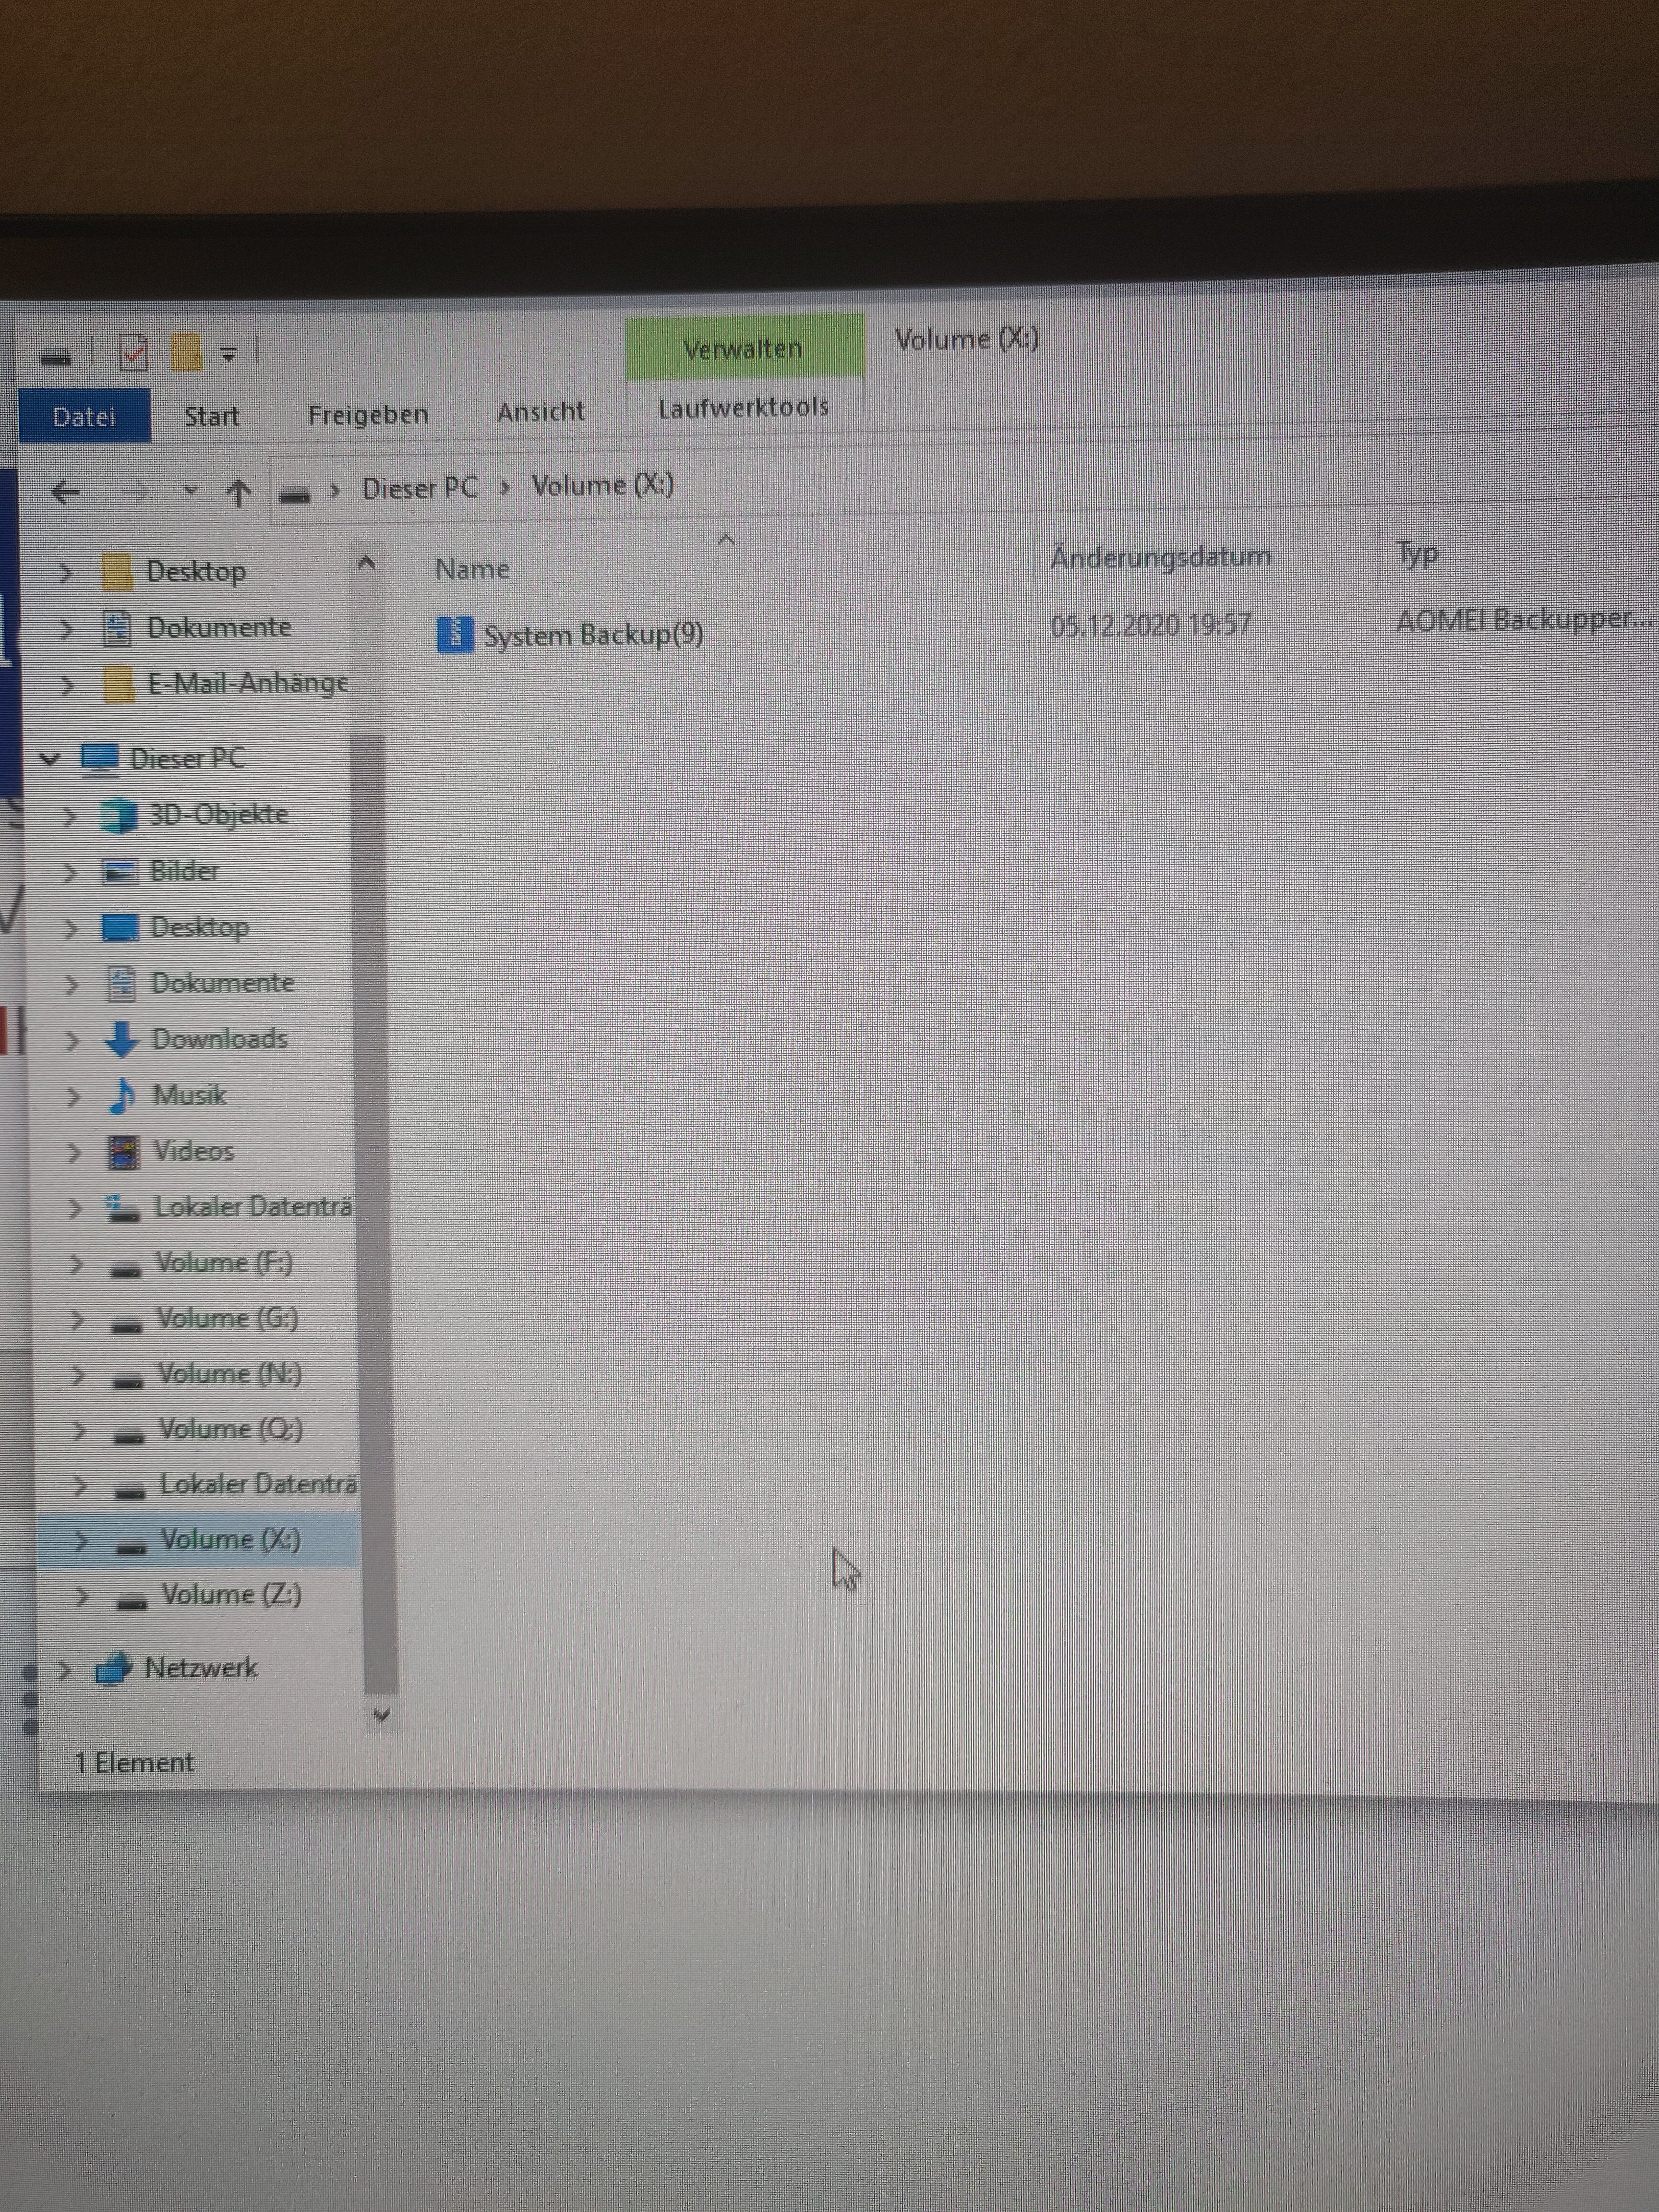Click the Musik icon in navigation pane
The width and height of the screenshot is (1659, 2212).
pyautogui.click(x=122, y=1096)
